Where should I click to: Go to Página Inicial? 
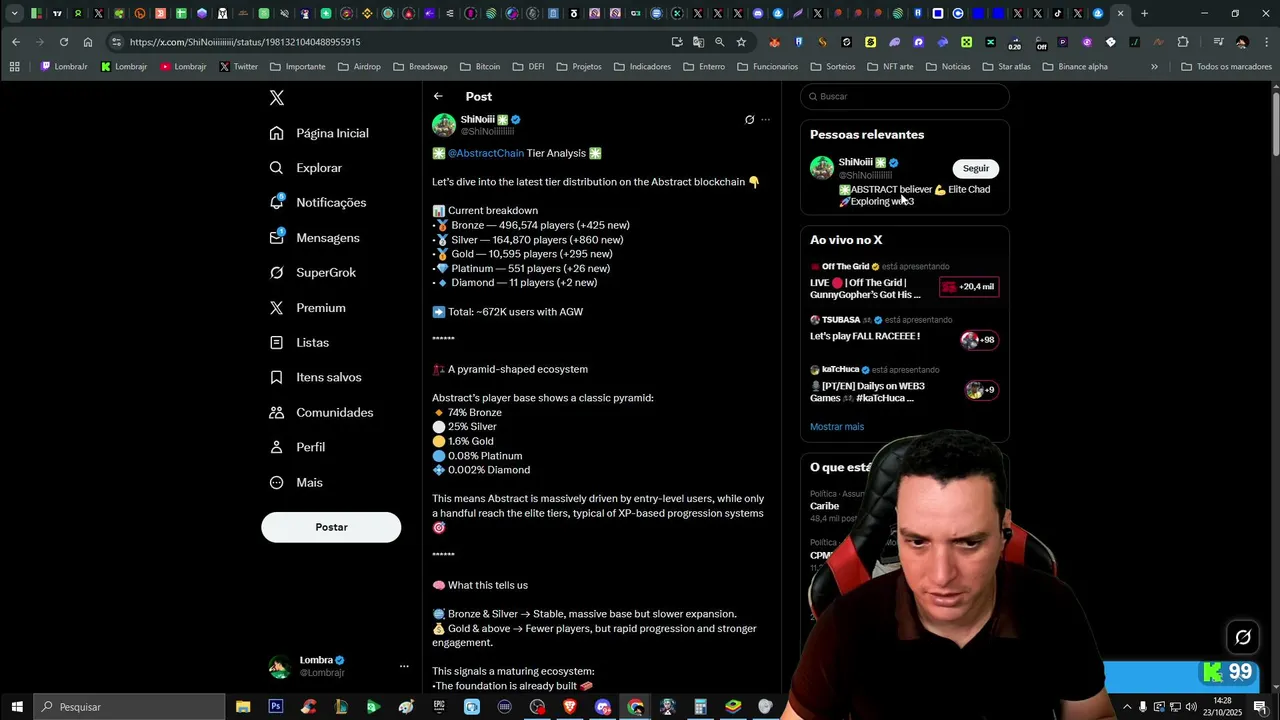coord(319,133)
